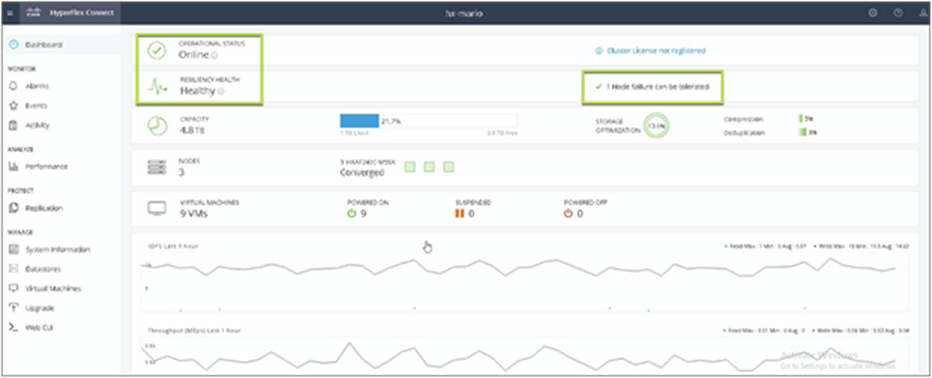932x378 pixels.
Task: Click the 9 VMs count
Action: [194, 213]
